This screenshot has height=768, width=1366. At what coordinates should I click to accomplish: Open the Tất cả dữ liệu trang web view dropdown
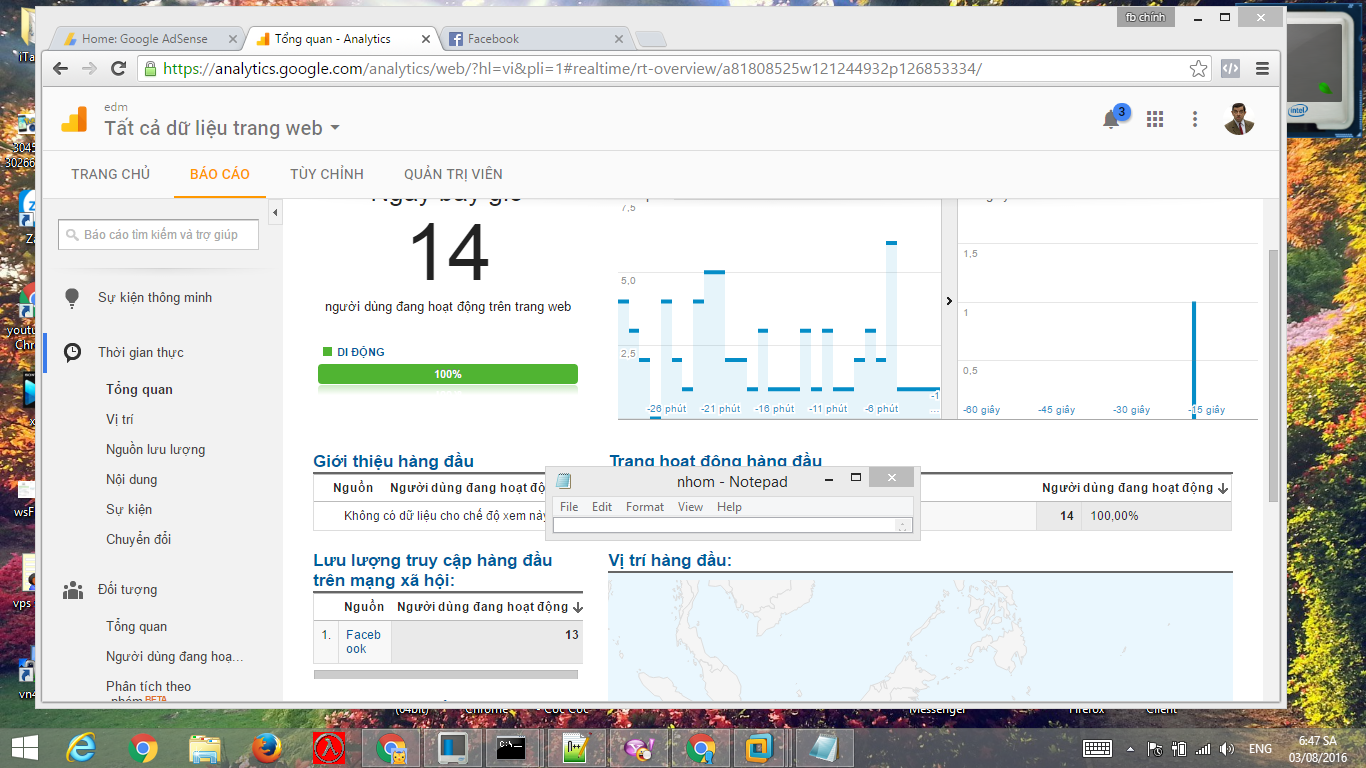point(222,128)
